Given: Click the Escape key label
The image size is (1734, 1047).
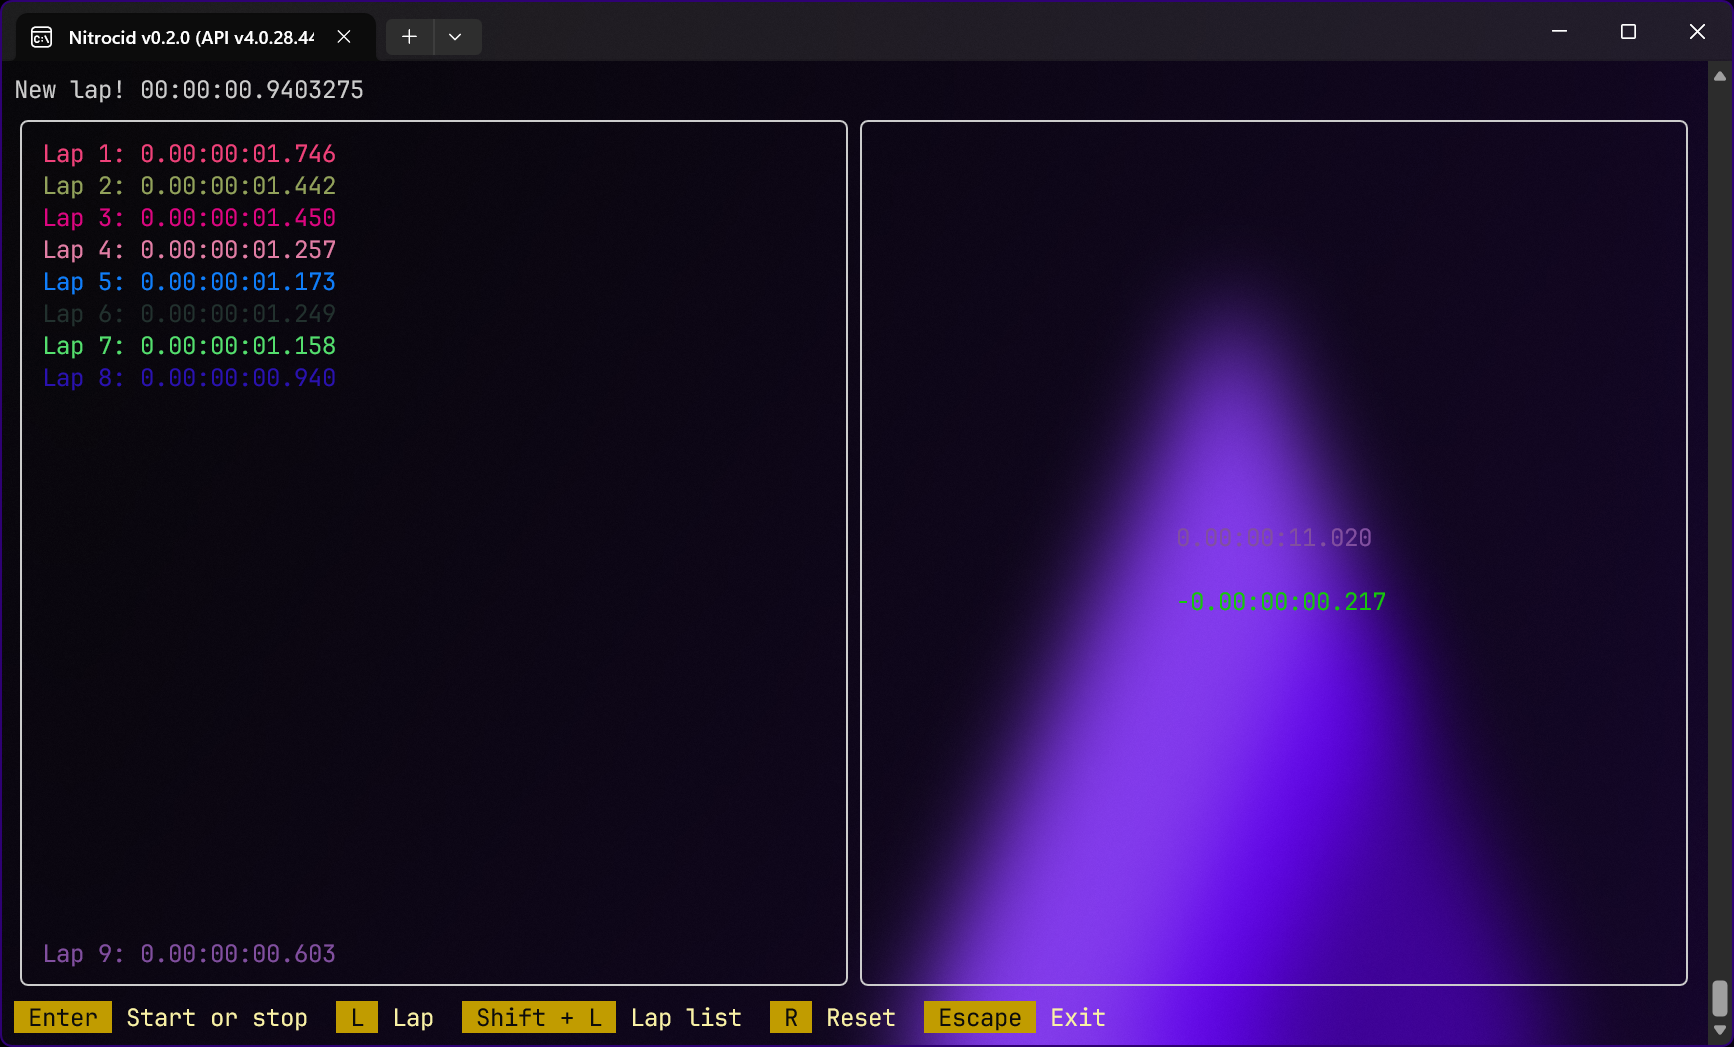Looking at the screenshot, I should (x=979, y=1018).
